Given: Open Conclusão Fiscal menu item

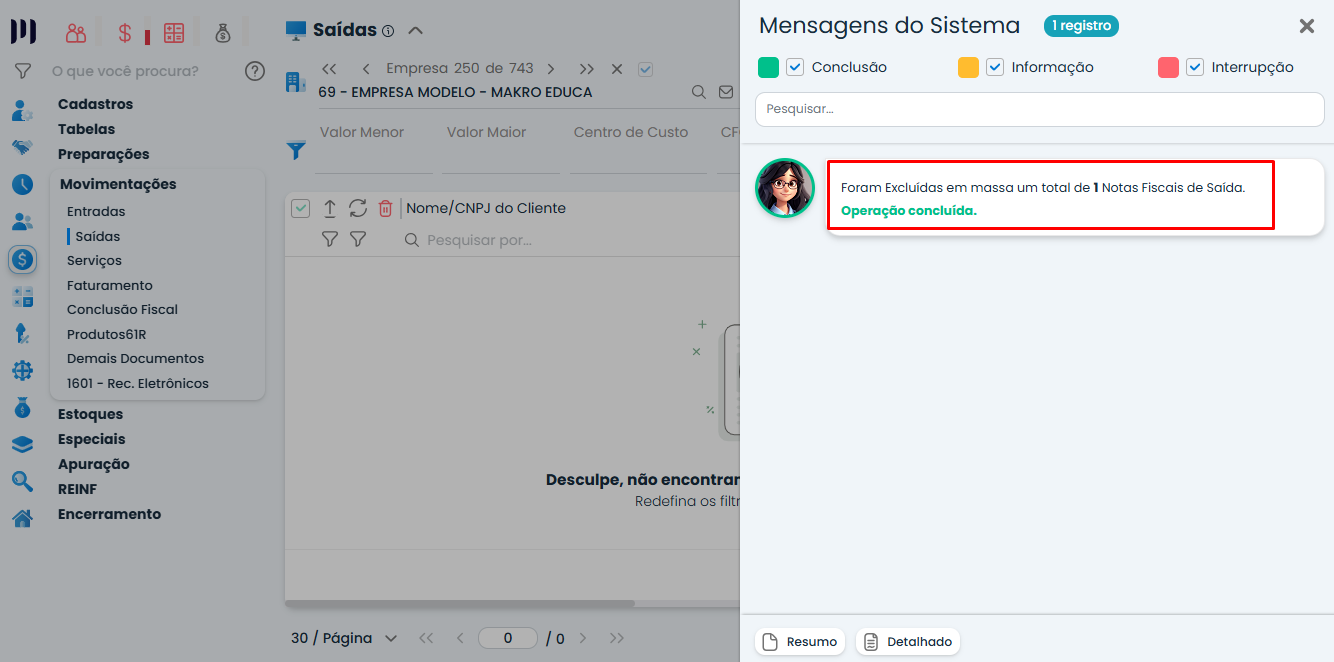Looking at the screenshot, I should click(x=122, y=309).
